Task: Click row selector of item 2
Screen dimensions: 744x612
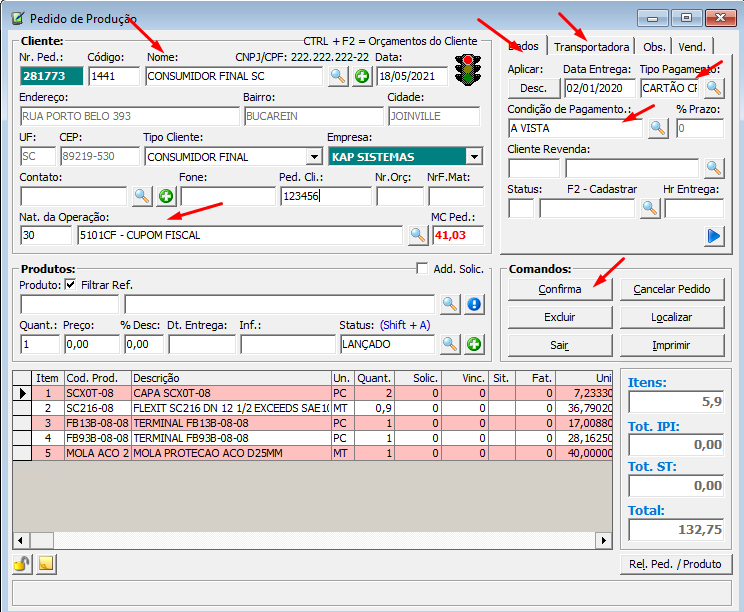Action: tap(22, 408)
